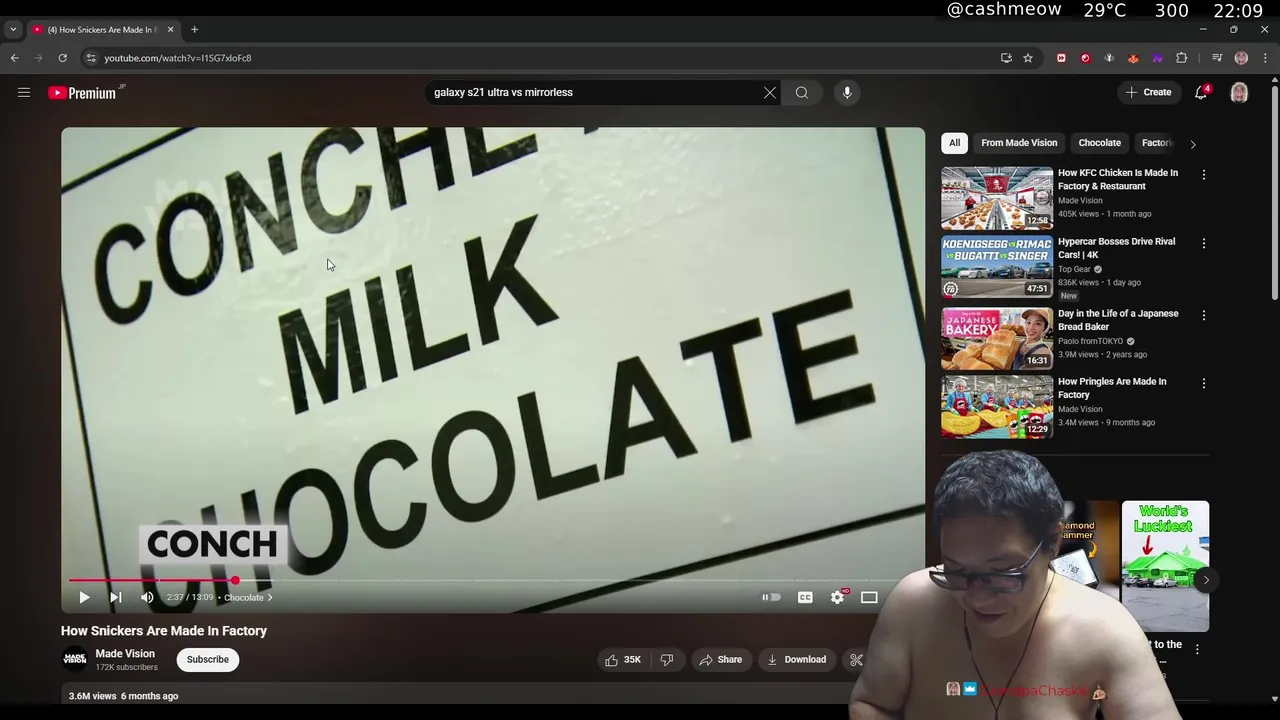Subscribe to Made Vision channel
1280x720 pixels.
208,659
